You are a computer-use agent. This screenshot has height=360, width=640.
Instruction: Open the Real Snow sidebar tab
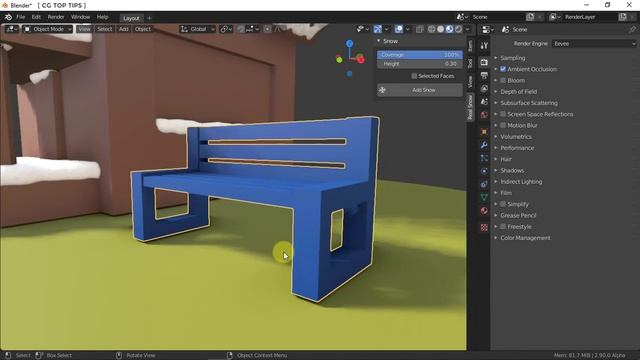pos(470,107)
